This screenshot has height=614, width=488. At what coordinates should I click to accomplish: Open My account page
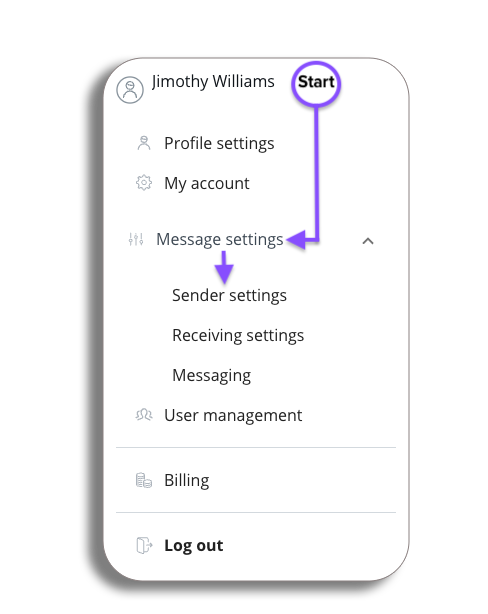pos(207,183)
